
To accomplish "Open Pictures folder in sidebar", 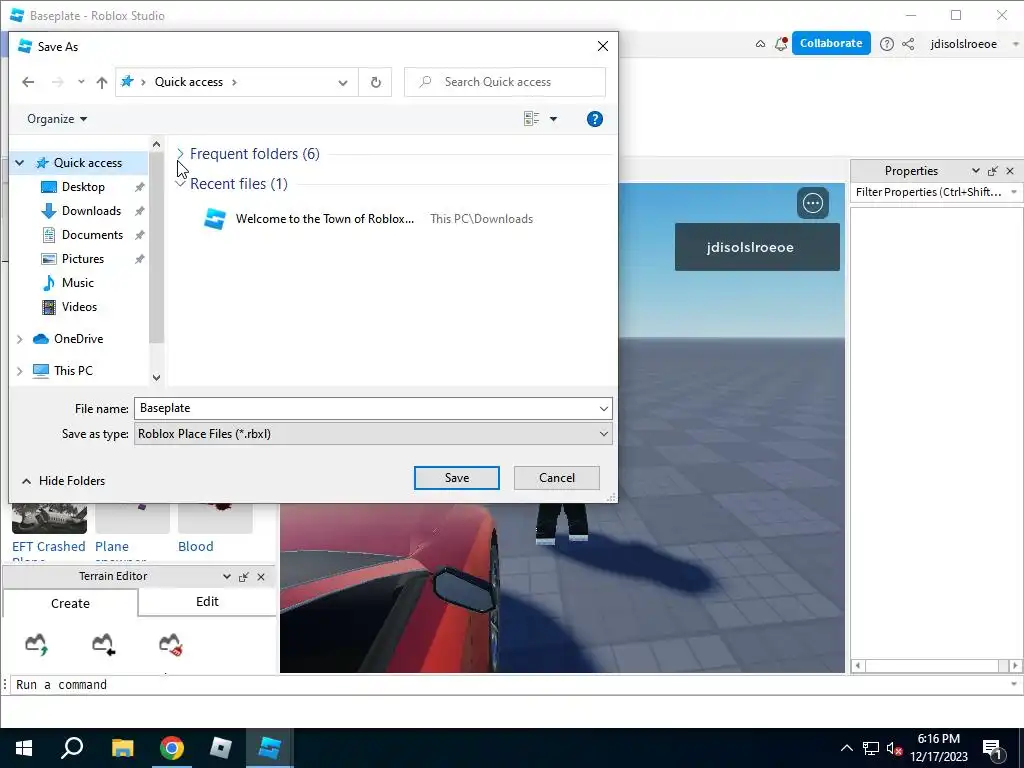I will point(83,259).
